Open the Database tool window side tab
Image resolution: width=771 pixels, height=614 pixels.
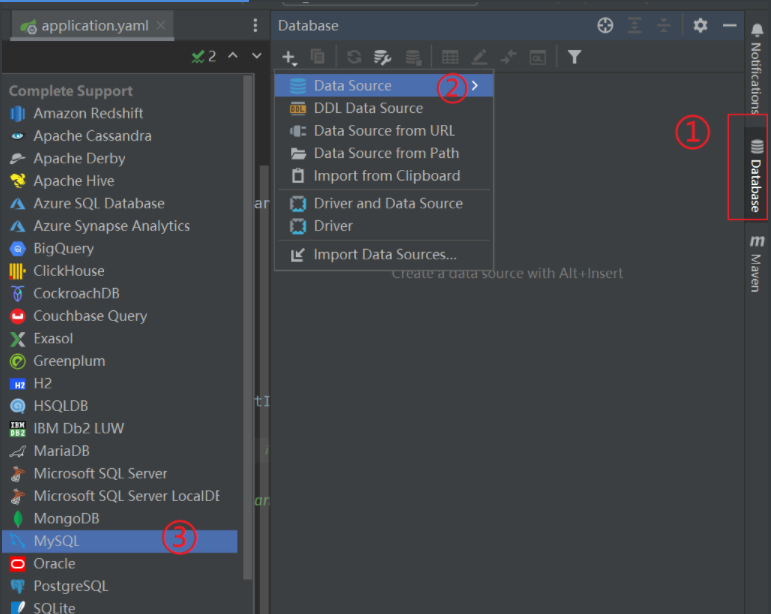(x=756, y=175)
